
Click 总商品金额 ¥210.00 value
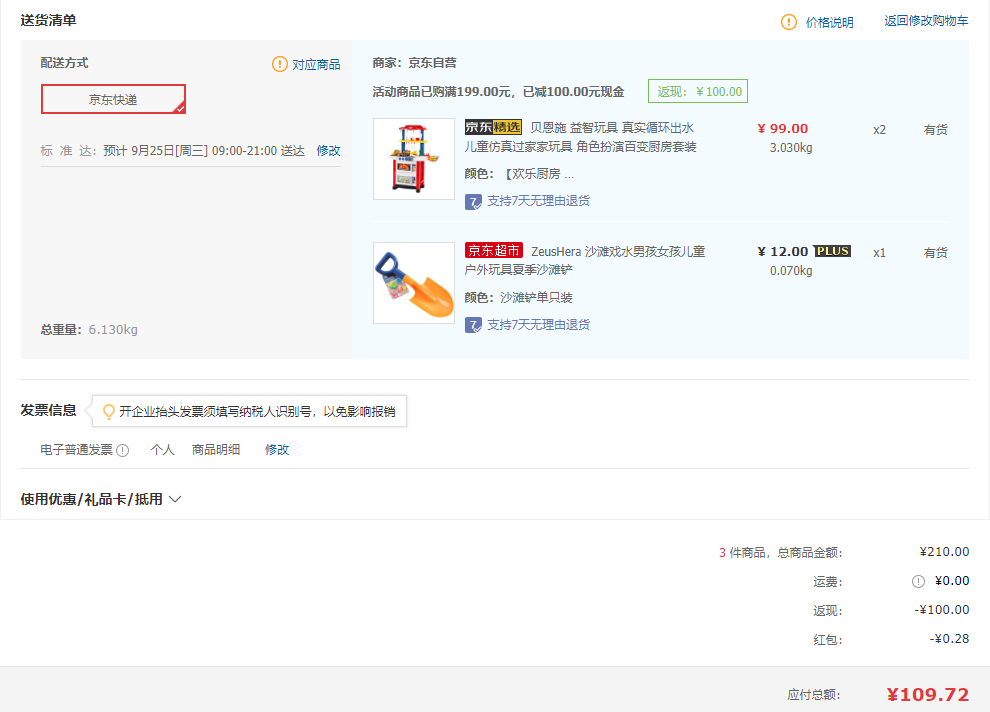coord(944,552)
